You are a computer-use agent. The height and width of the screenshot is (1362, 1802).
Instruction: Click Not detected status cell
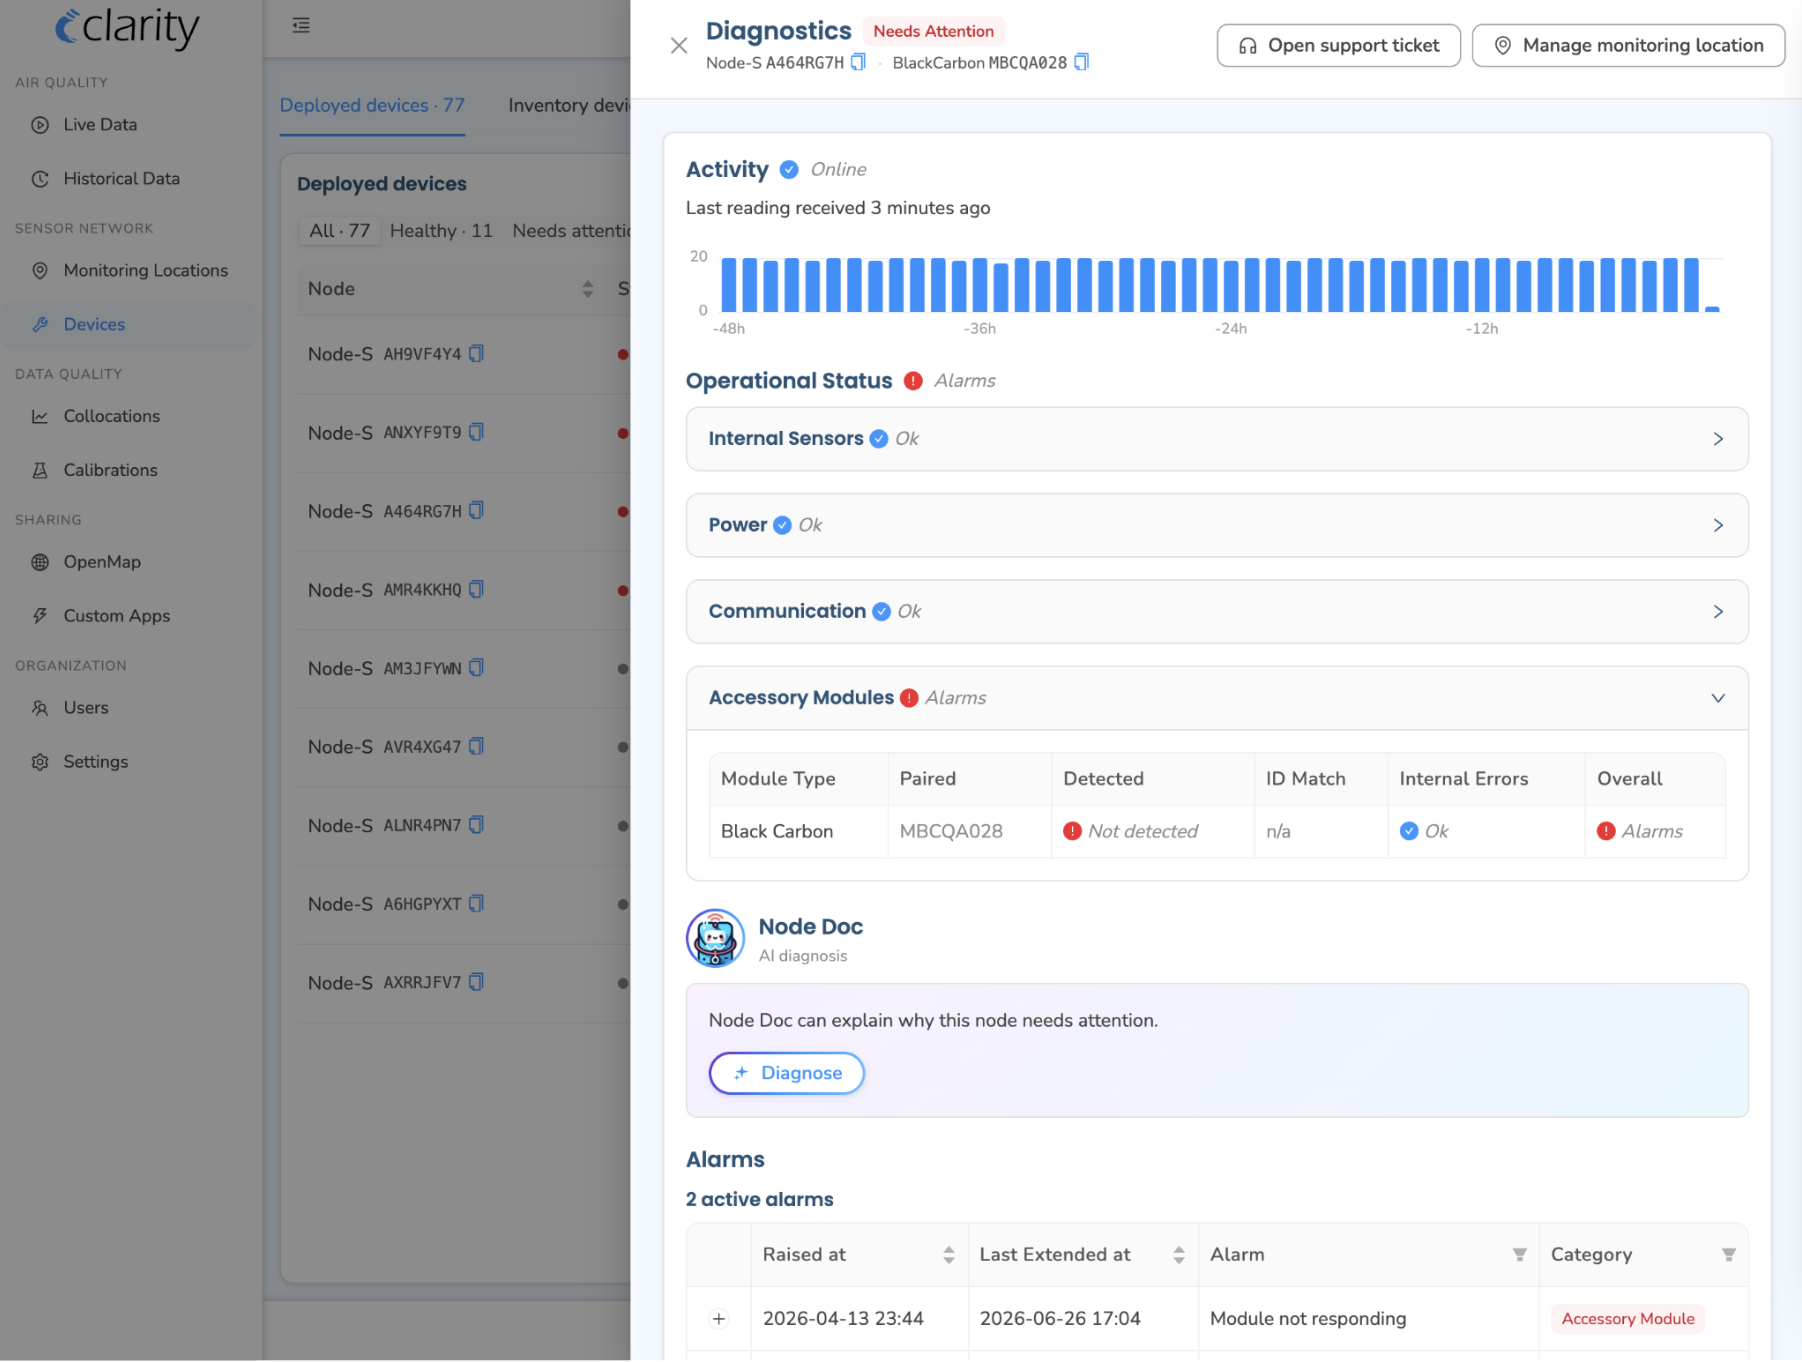(x=1152, y=832)
